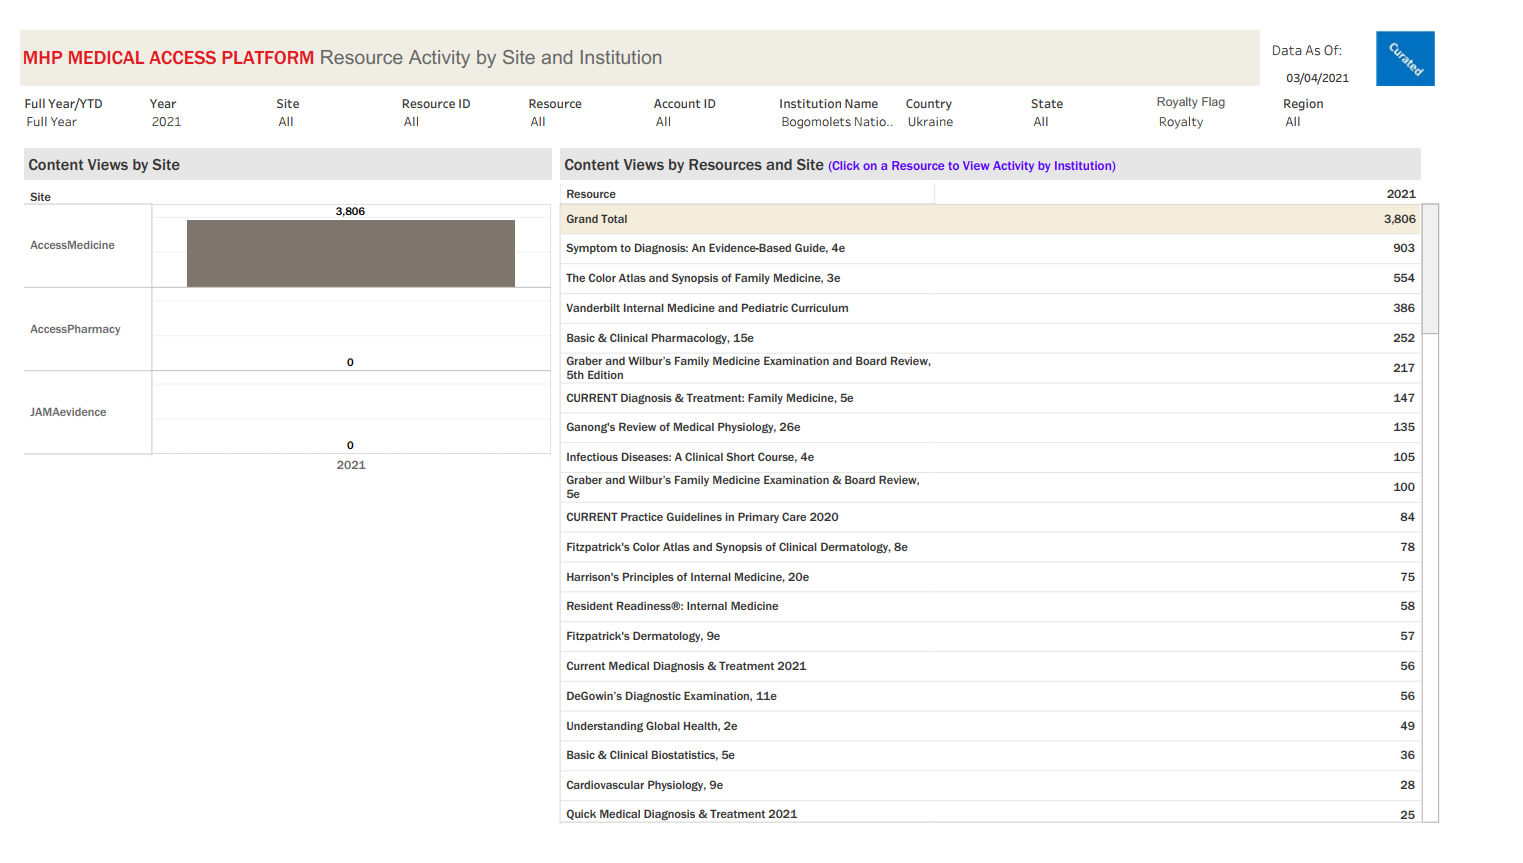Select Current Medical Diagnosis & Treatment 2021
1523x863 pixels.
pyautogui.click(x=990, y=666)
